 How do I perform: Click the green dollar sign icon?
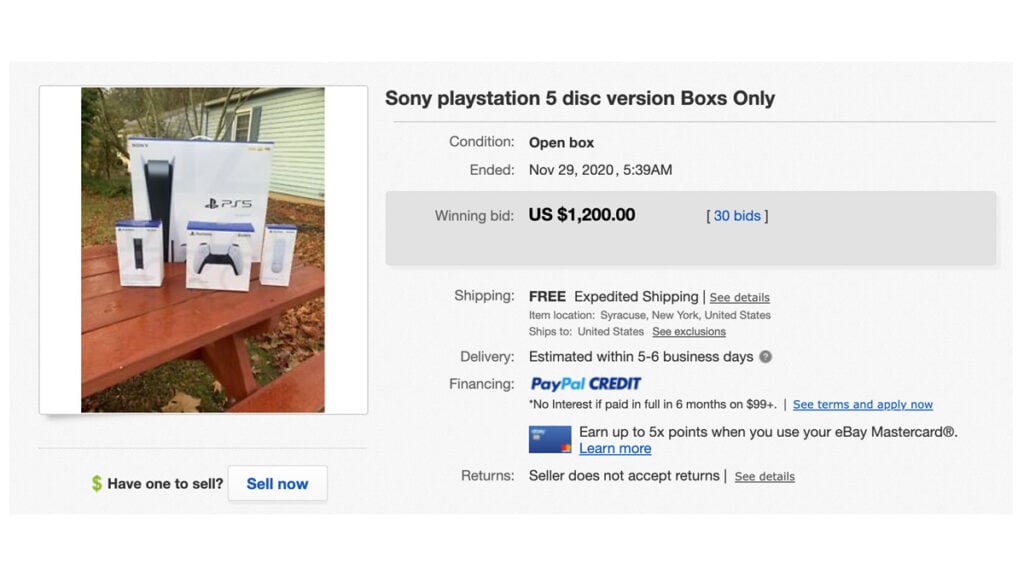[96, 484]
